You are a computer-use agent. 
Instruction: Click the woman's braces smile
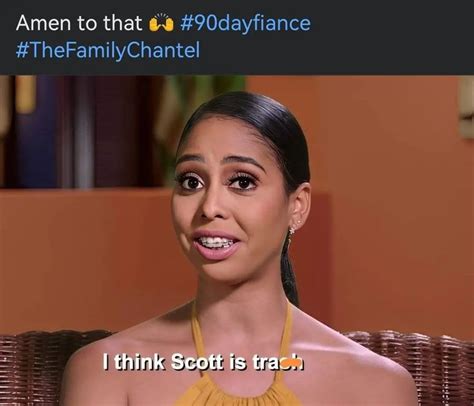point(216,242)
